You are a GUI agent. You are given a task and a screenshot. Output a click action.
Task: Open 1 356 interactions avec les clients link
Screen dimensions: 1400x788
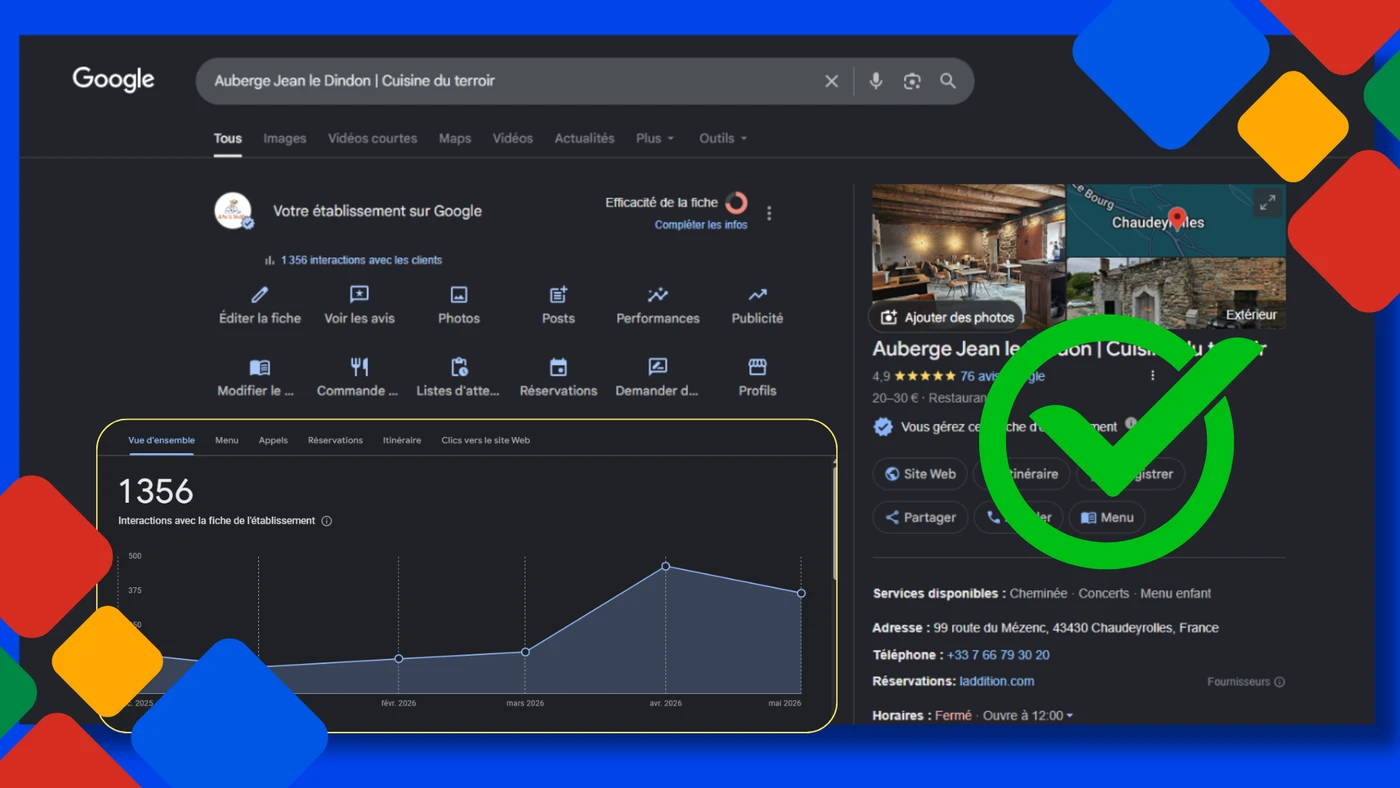coord(361,260)
